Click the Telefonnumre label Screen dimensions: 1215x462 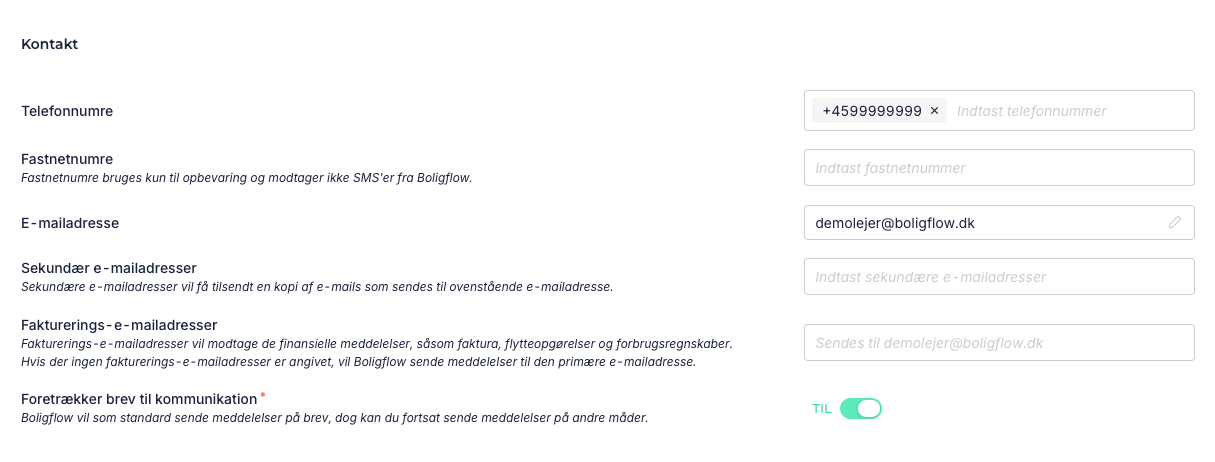[x=67, y=111]
